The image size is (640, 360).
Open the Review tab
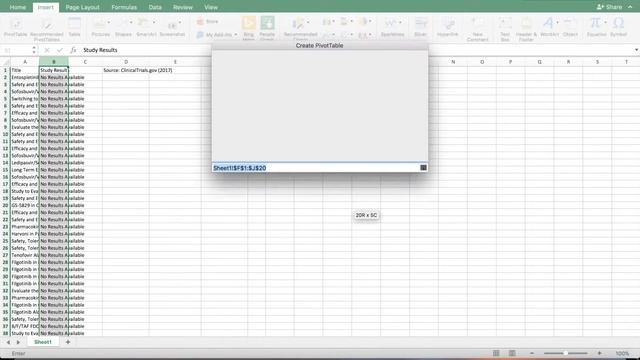[182, 7]
